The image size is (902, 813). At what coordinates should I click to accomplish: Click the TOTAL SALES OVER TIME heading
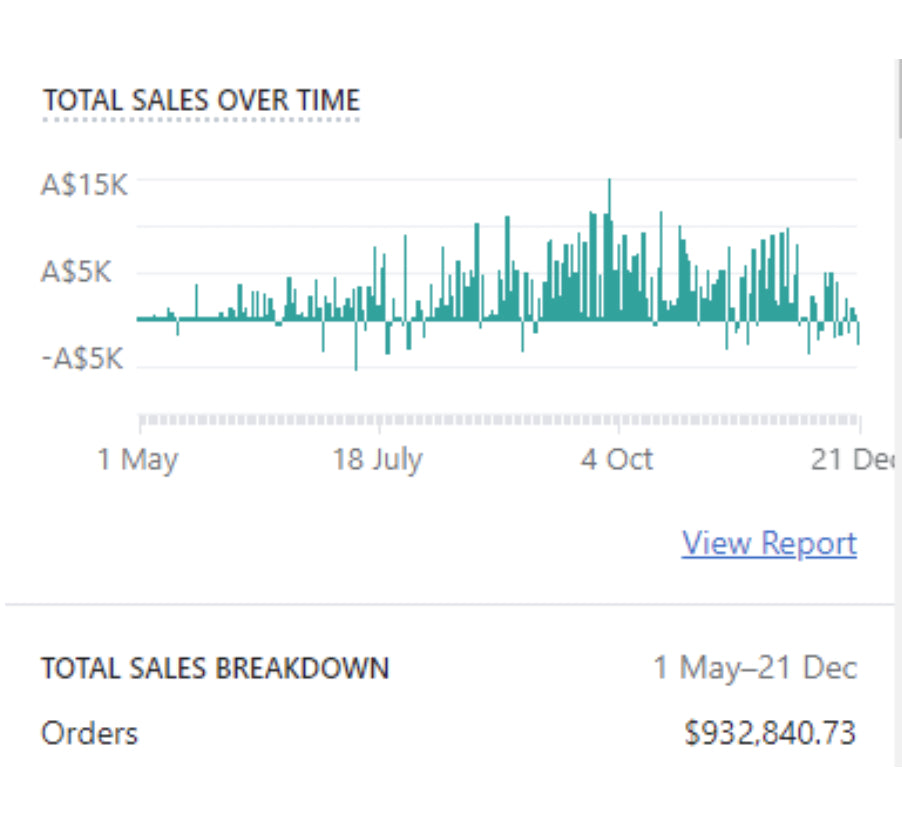[x=201, y=100]
